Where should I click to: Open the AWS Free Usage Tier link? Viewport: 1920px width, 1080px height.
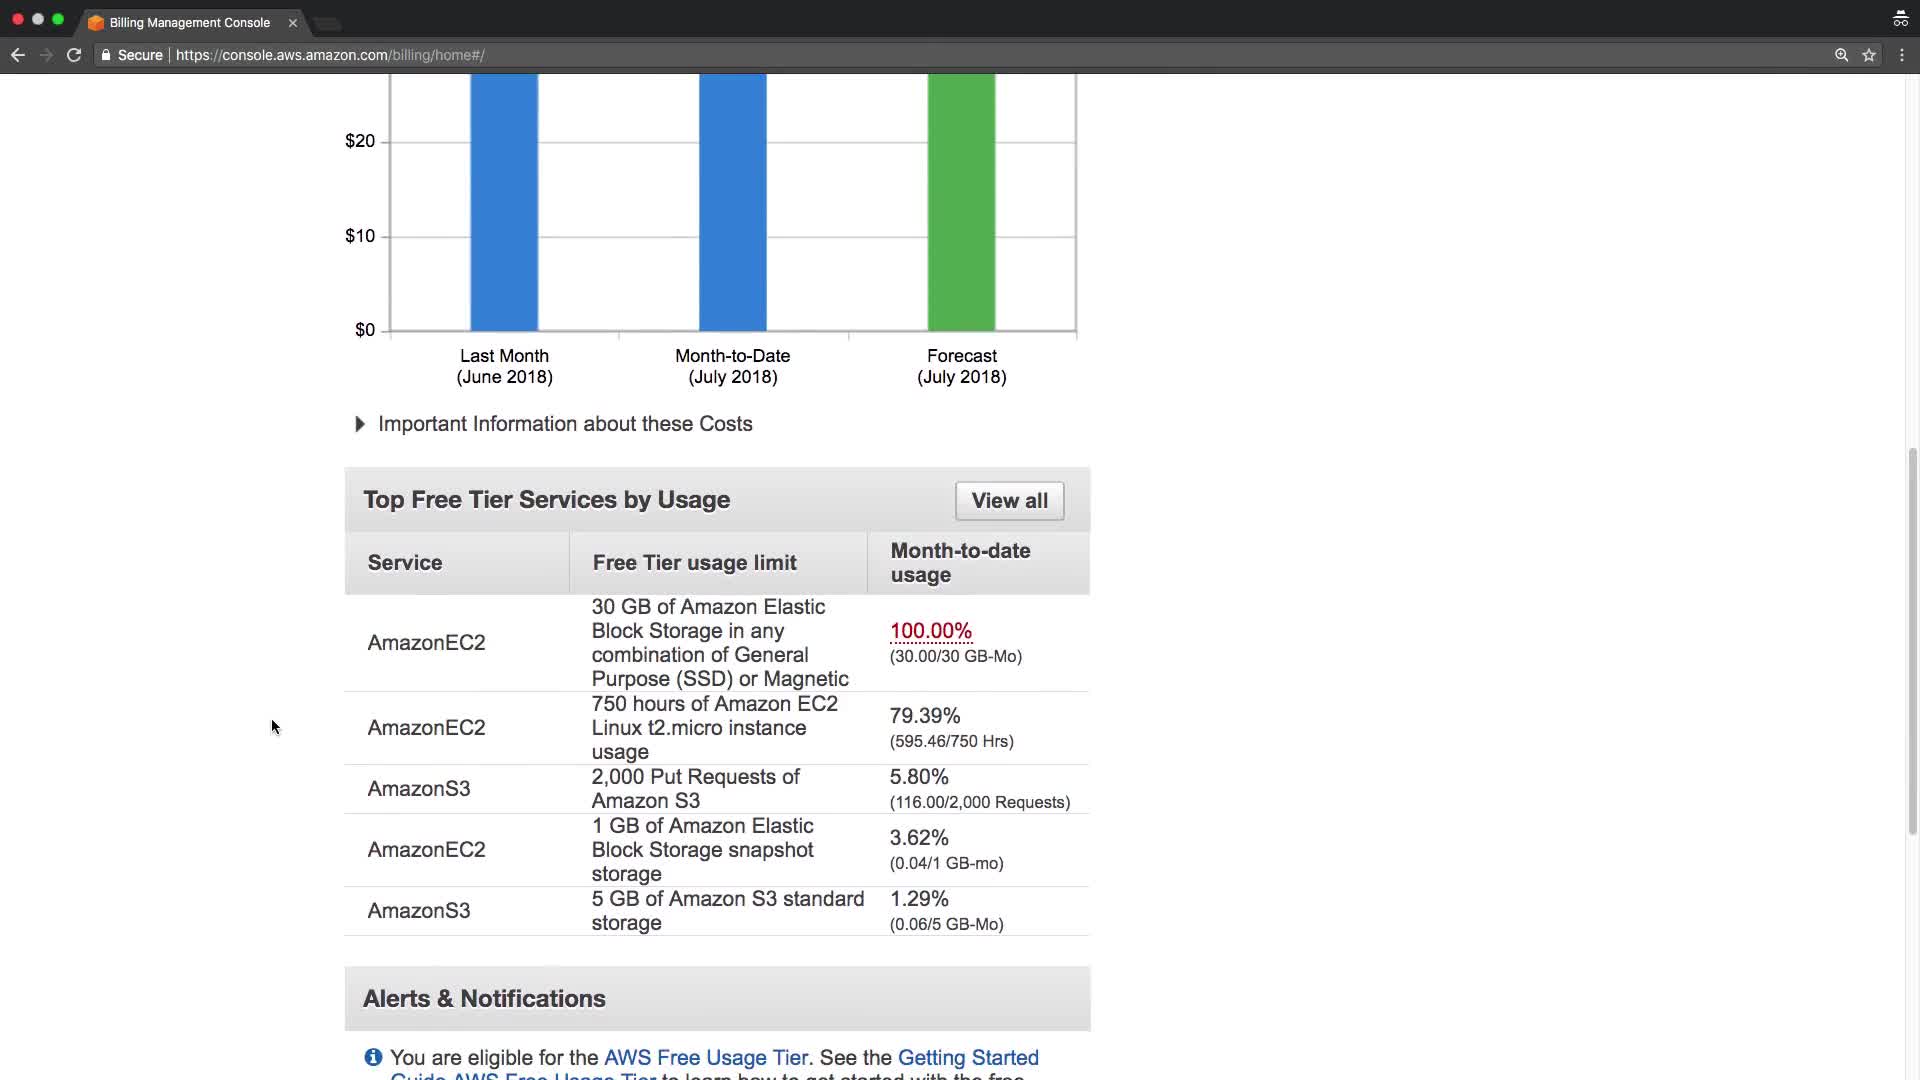coord(706,1057)
